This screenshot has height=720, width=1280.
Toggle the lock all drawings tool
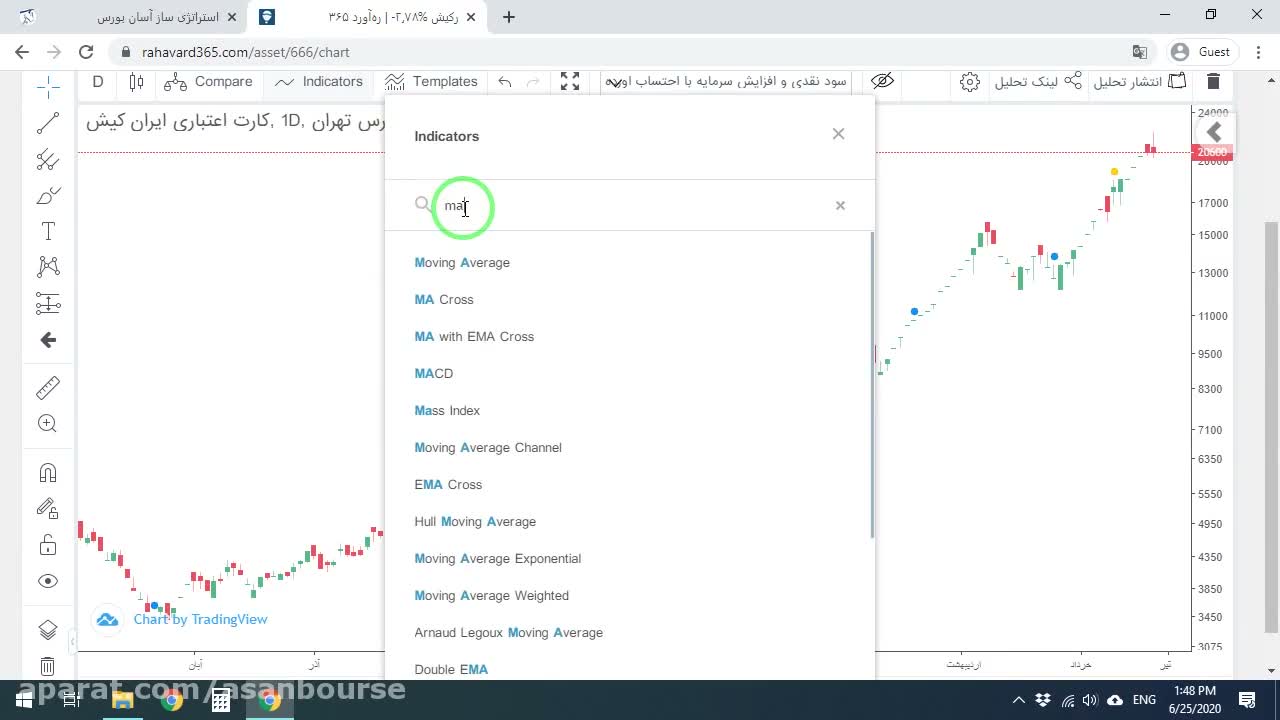click(48, 545)
